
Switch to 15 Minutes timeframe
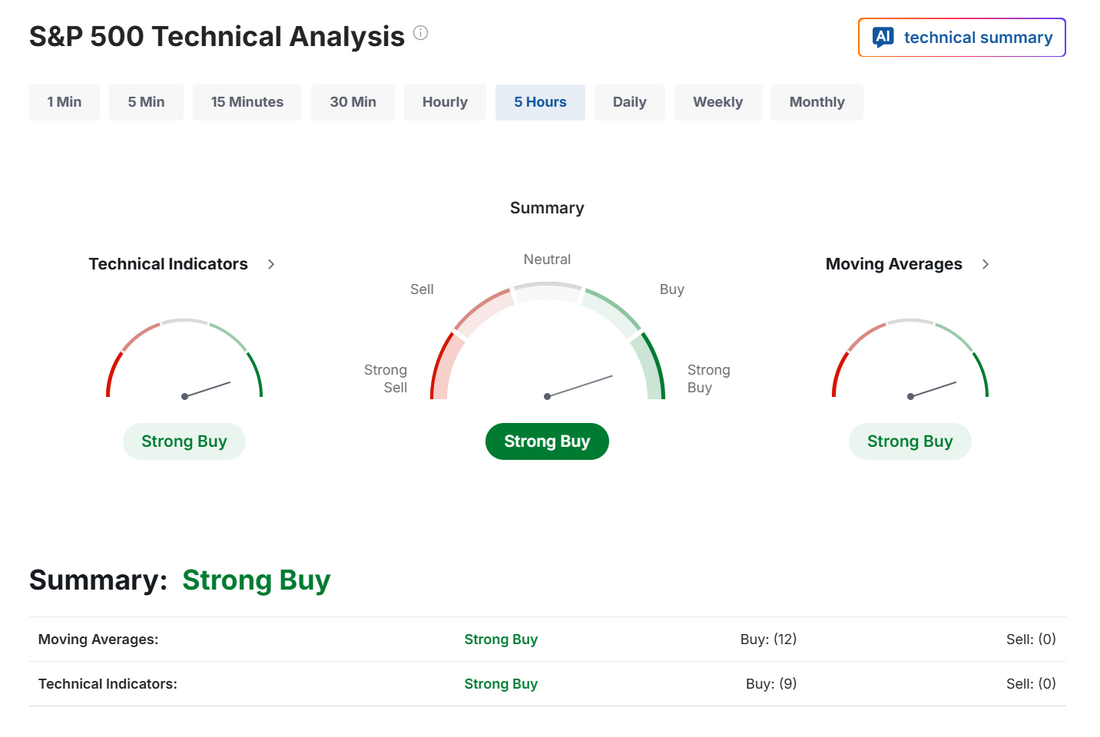[x=247, y=102]
